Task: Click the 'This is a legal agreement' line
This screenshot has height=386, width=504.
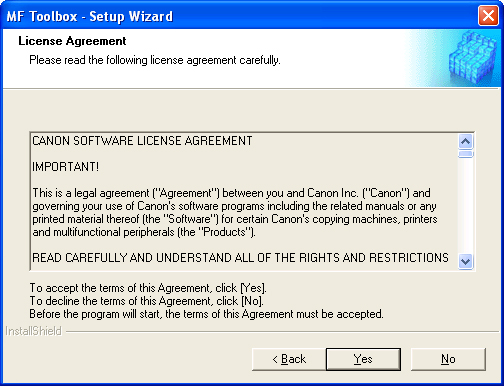Action: pyautogui.click(x=231, y=193)
